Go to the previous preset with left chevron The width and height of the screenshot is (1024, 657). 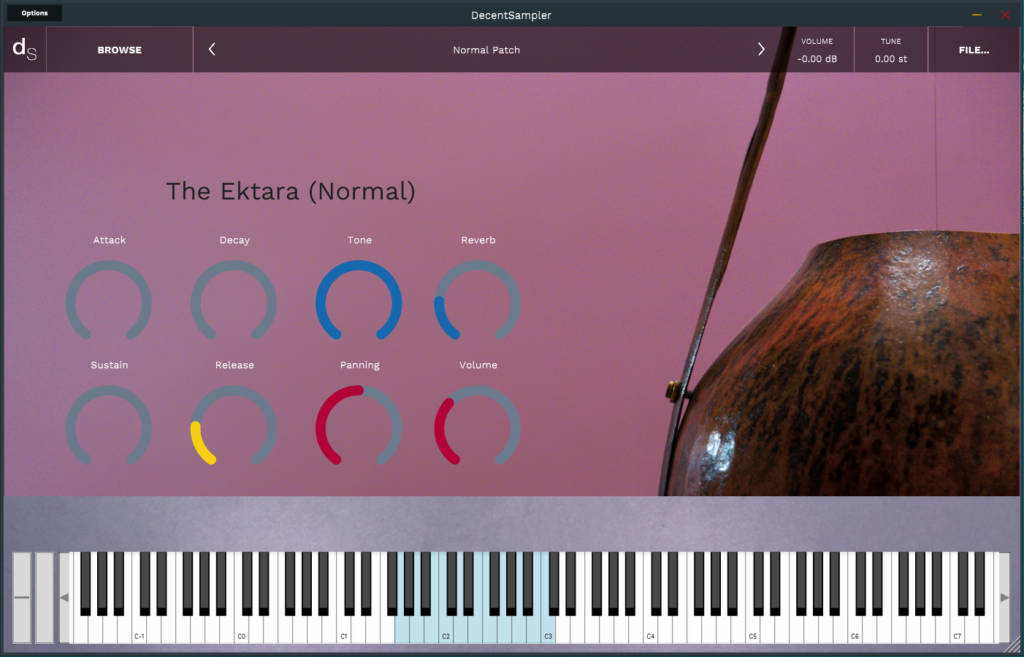pos(212,50)
